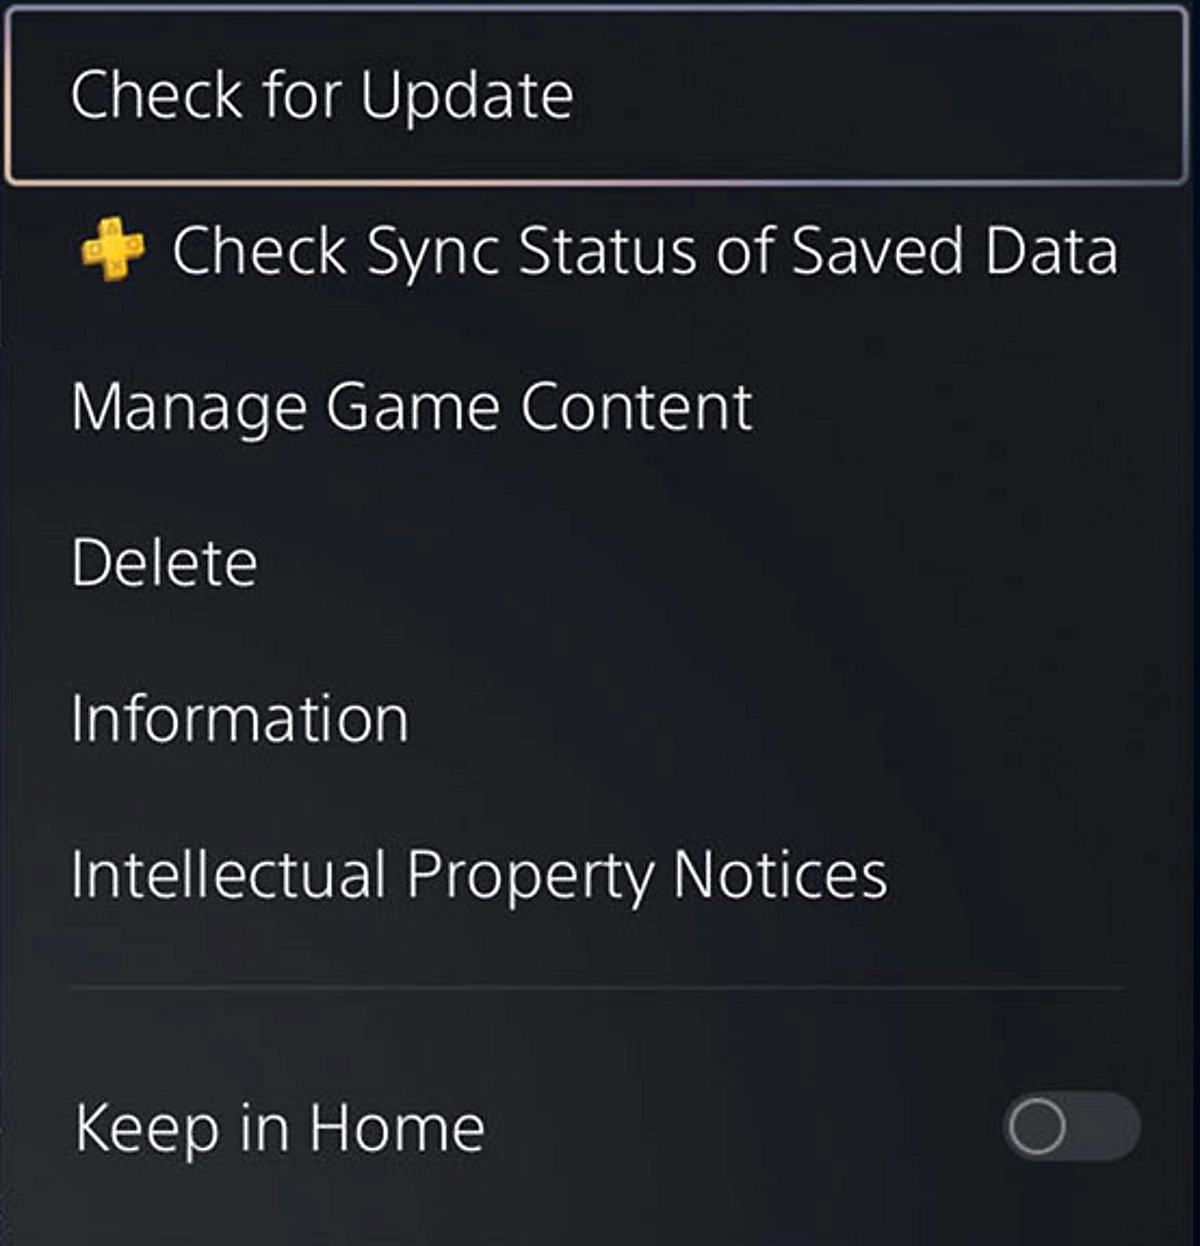View Intellectual Property Notices
This screenshot has width=1200, height=1246.
[x=478, y=872]
